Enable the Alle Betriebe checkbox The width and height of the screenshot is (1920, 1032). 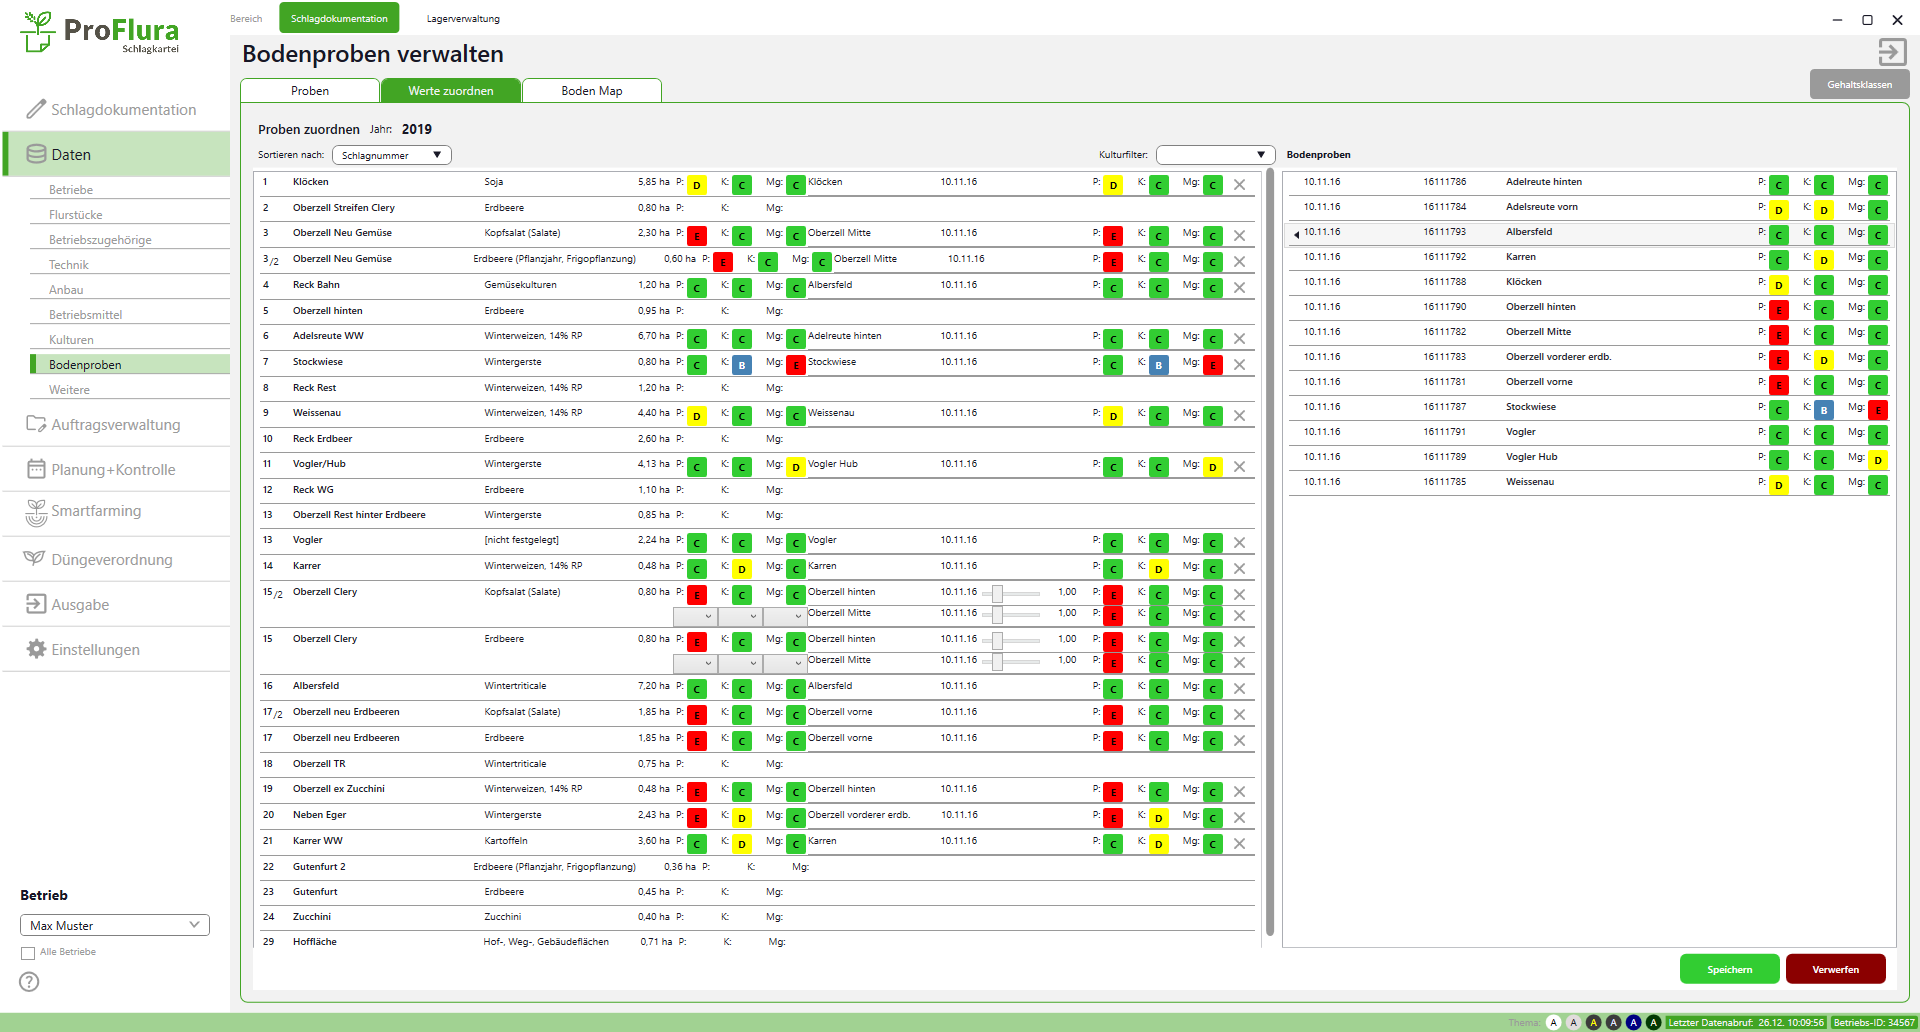[28, 953]
